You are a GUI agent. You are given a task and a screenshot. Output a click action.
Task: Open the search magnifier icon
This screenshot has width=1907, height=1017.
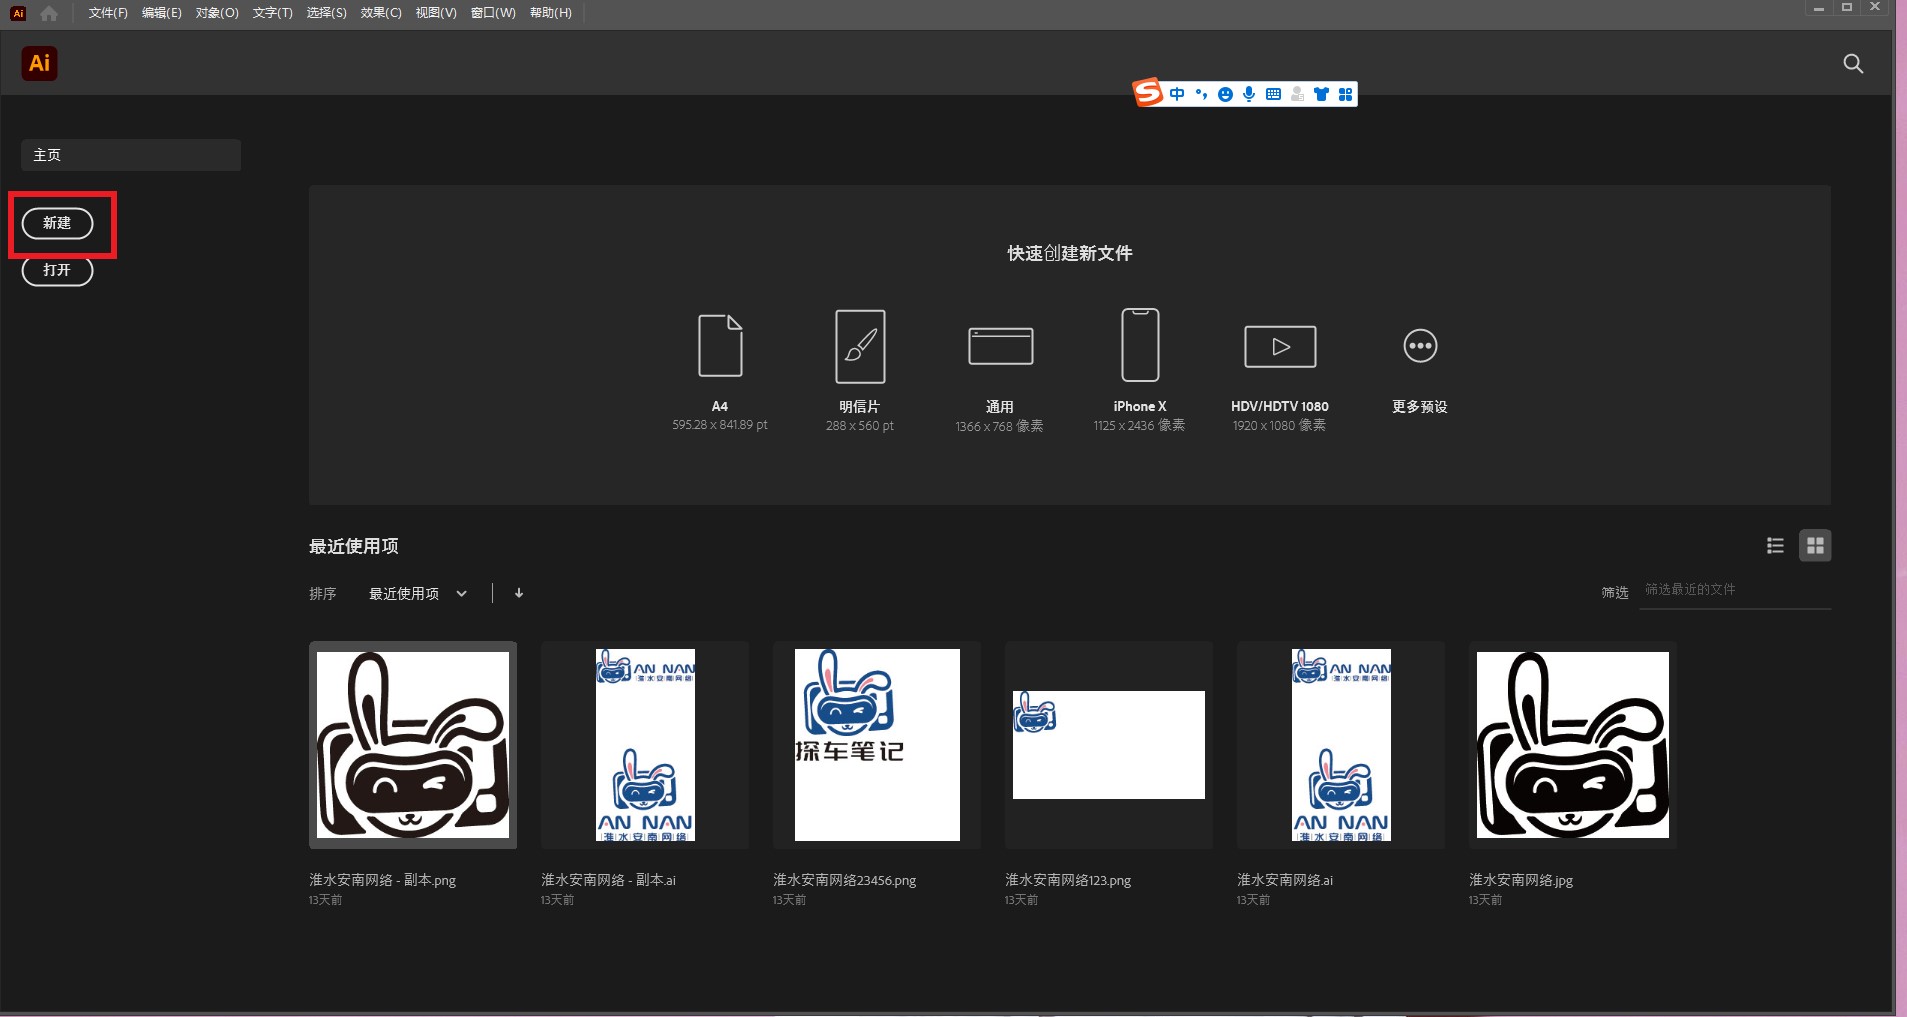[x=1853, y=64]
